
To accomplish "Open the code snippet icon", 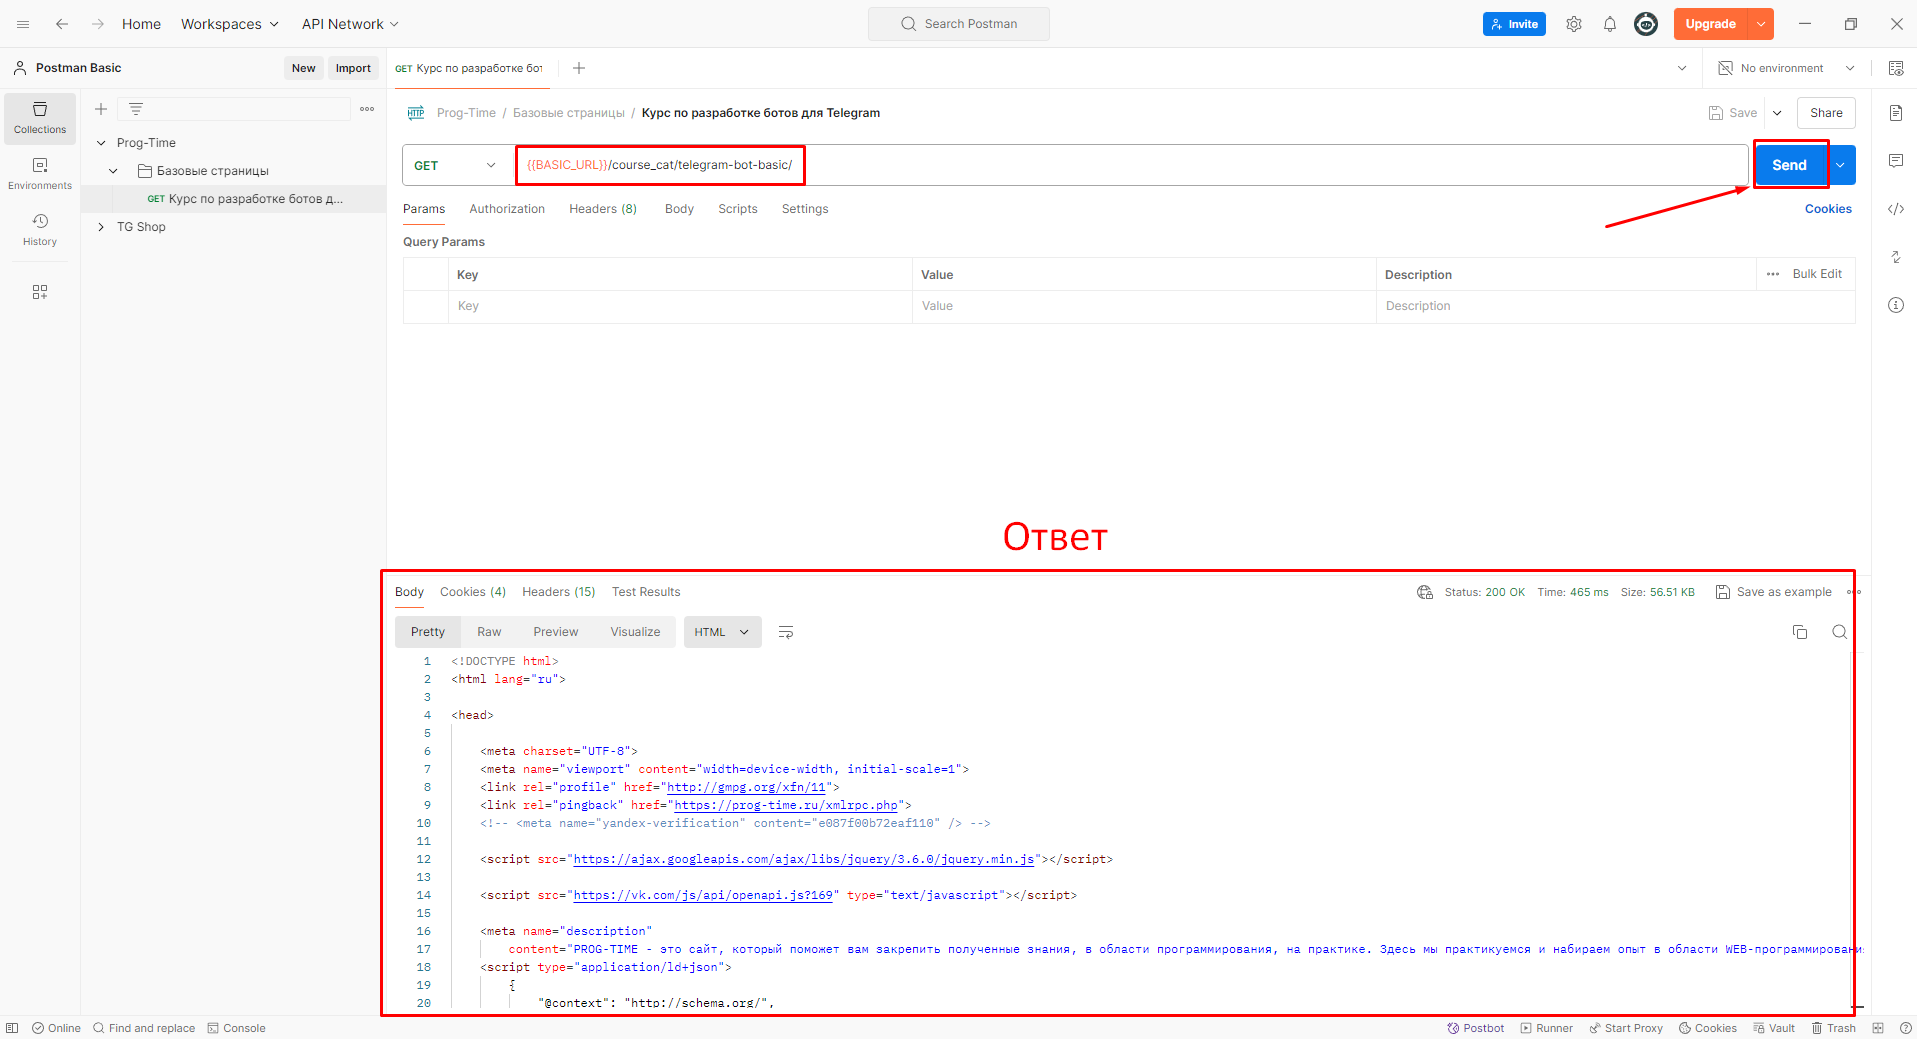I will 1896,209.
